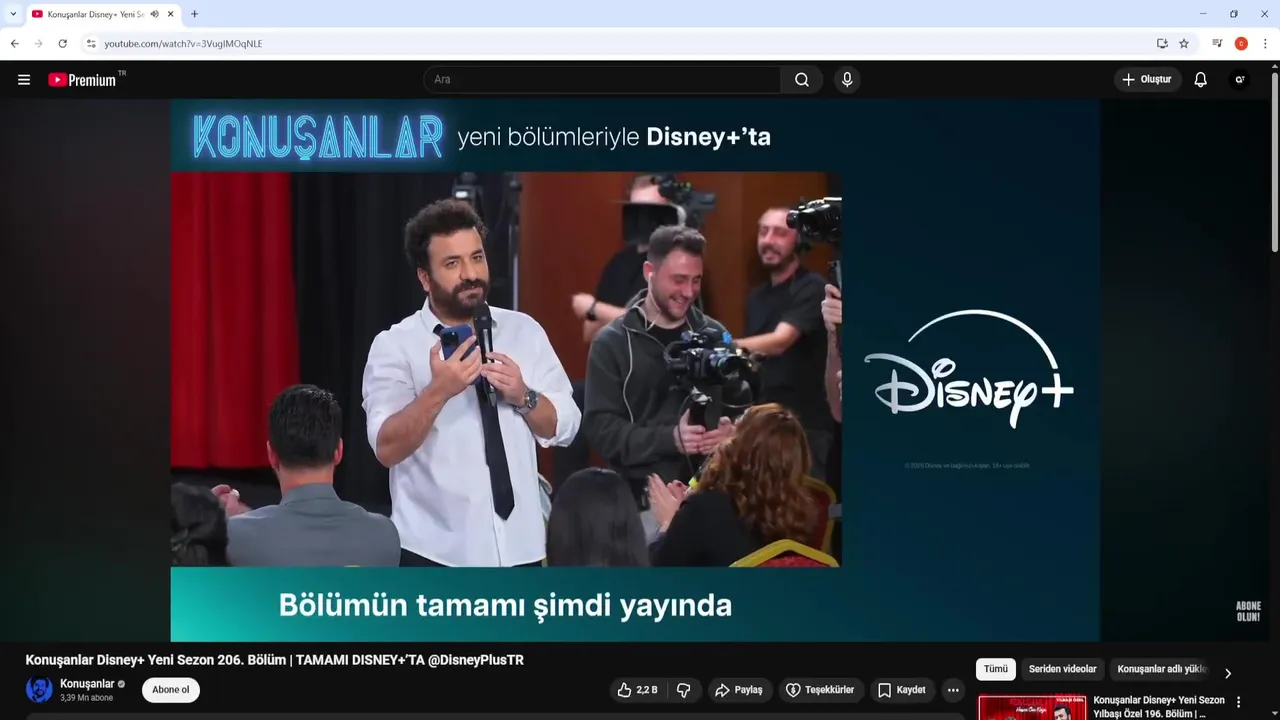
Task: Share the video via Paylaş
Action: point(738,690)
